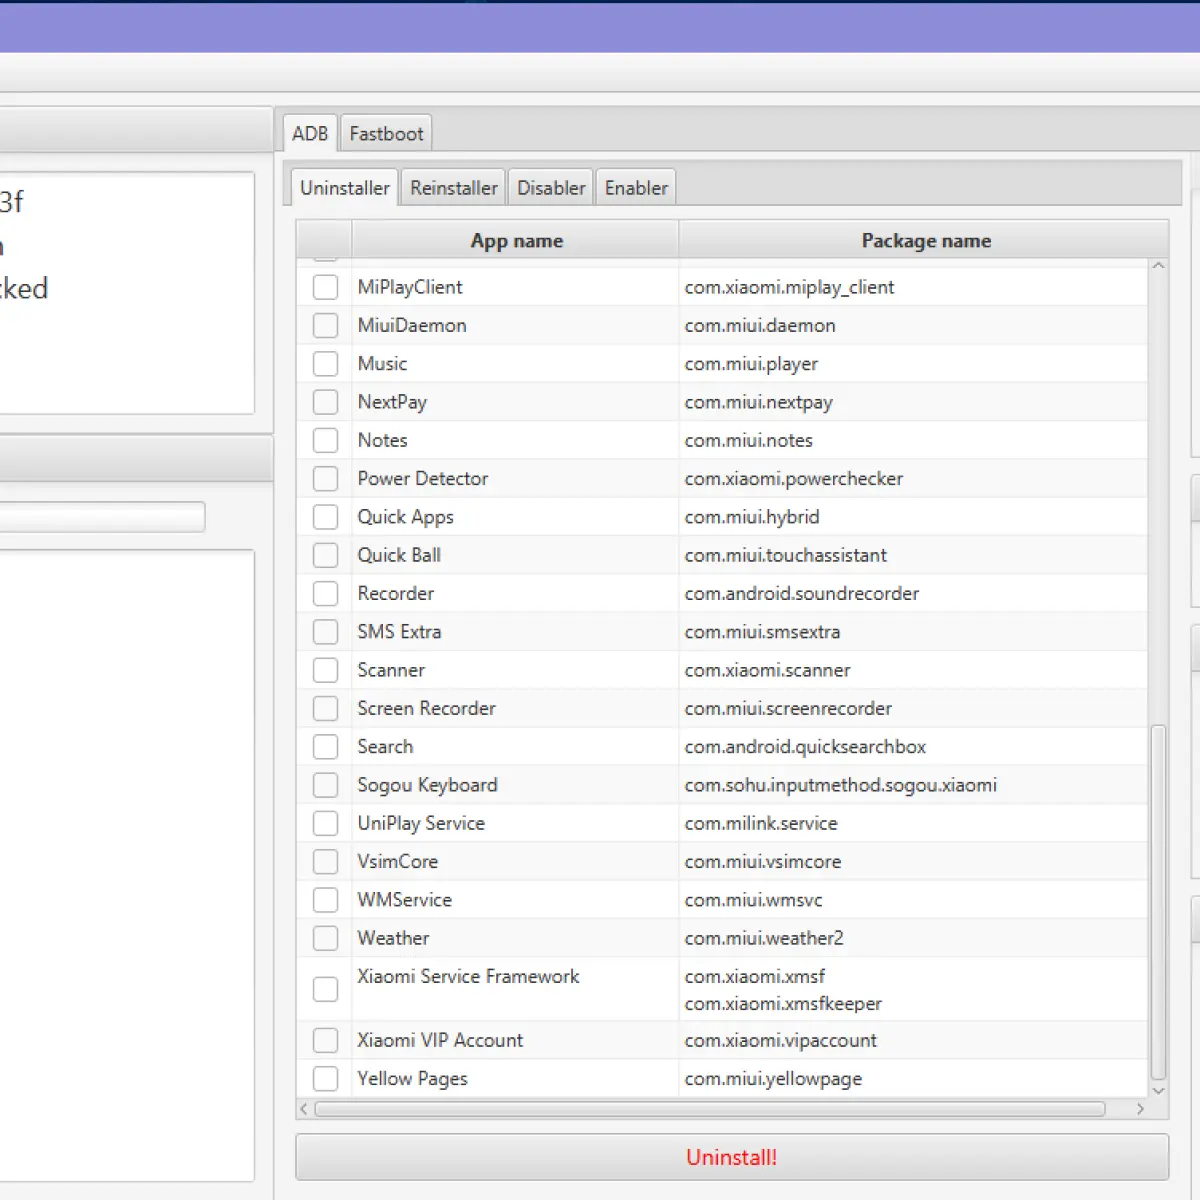The width and height of the screenshot is (1200, 1200).
Task: Click the horizontal scroll left arrow
Action: tap(304, 1109)
